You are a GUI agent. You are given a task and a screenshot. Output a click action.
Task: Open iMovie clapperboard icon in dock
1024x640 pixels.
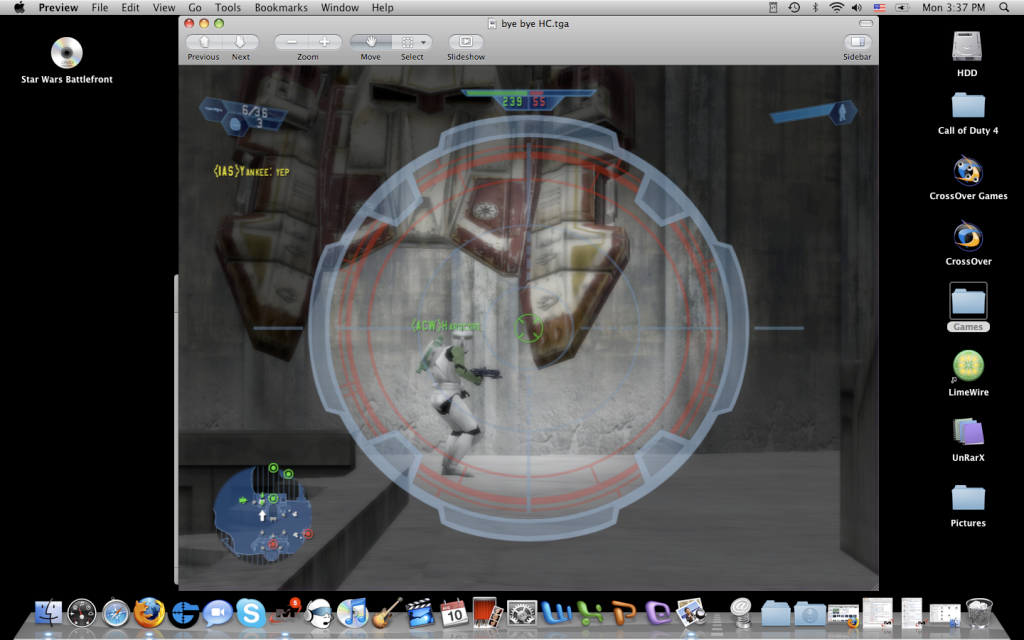tap(420, 613)
